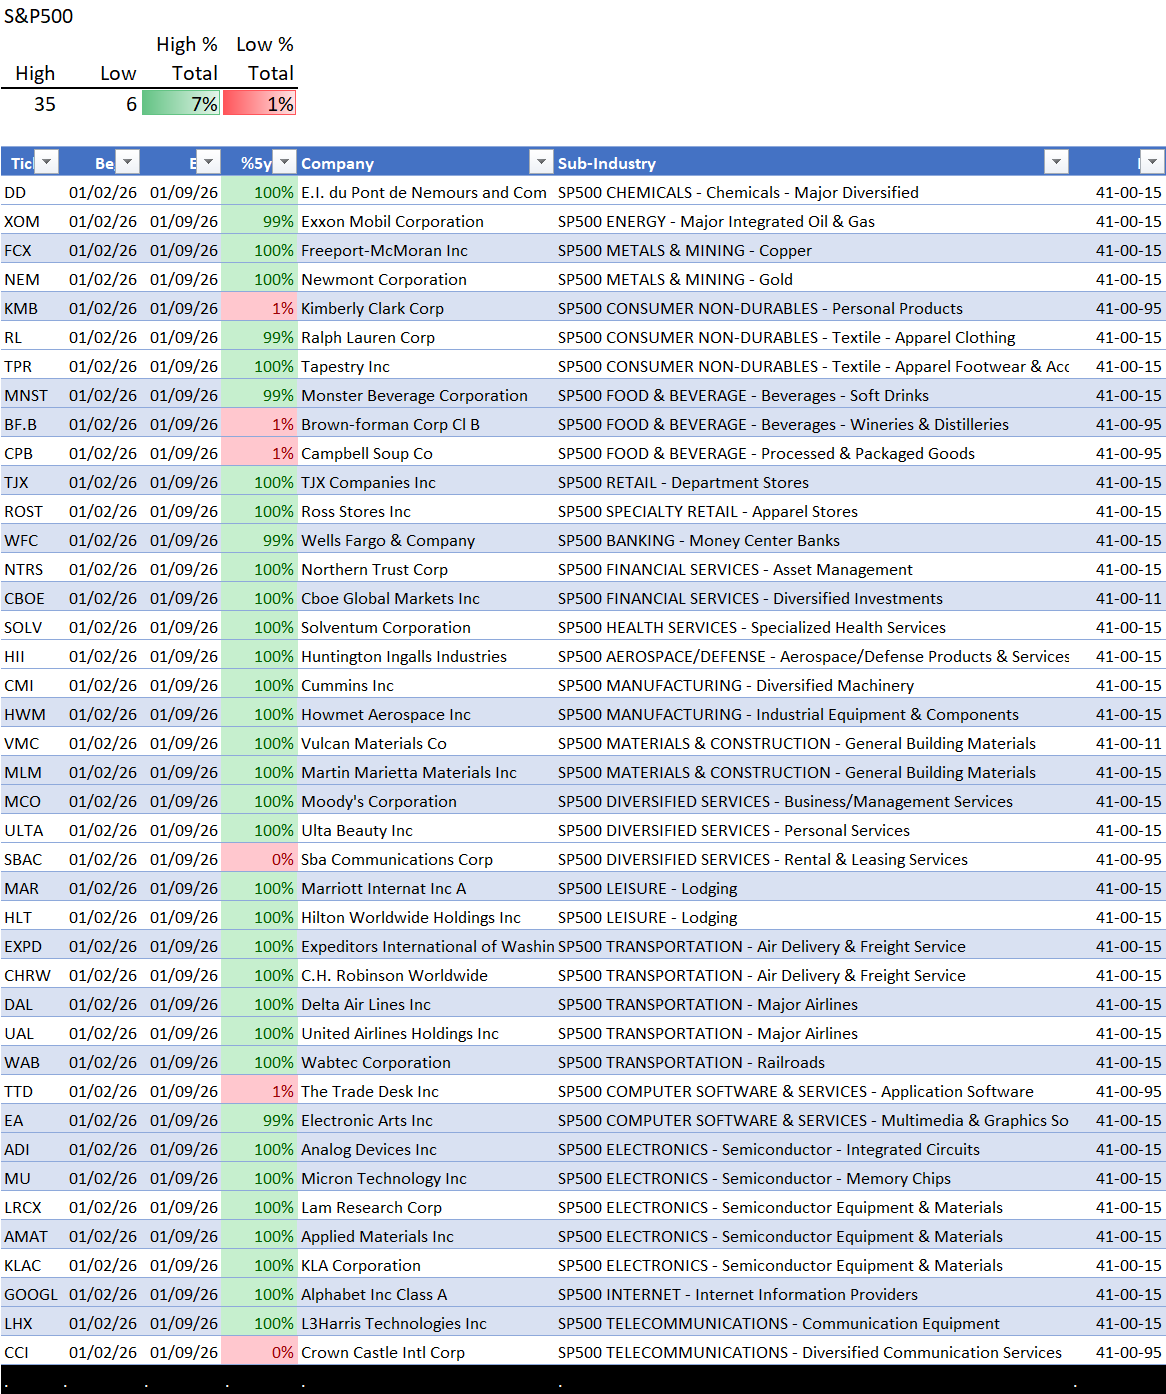Select ticker cell DD

click(x=31, y=192)
